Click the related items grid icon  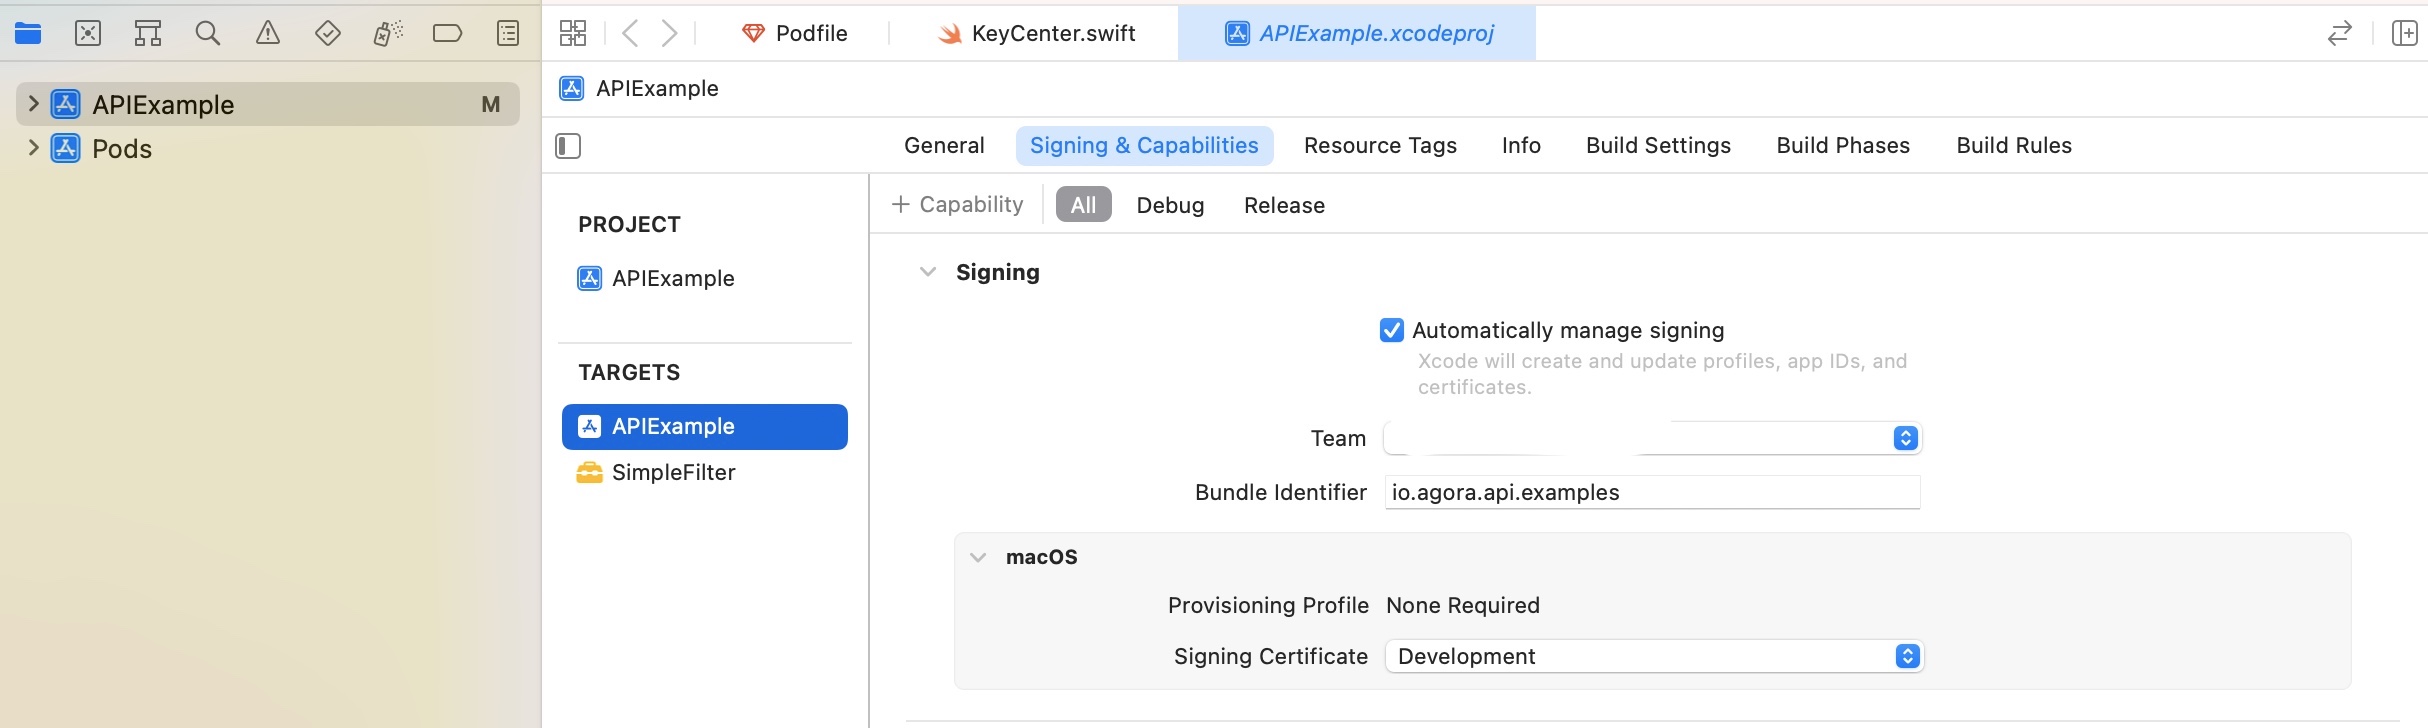573,34
